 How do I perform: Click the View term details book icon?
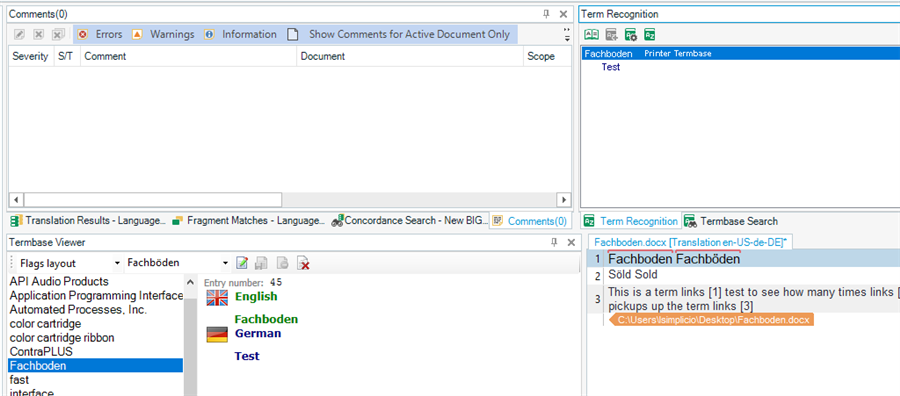(592, 35)
